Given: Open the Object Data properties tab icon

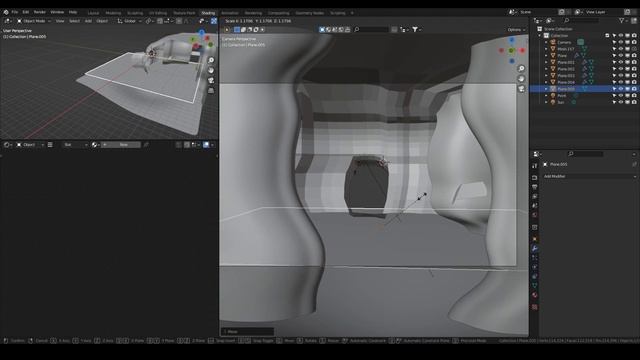Looking at the screenshot, I should (x=535, y=286).
